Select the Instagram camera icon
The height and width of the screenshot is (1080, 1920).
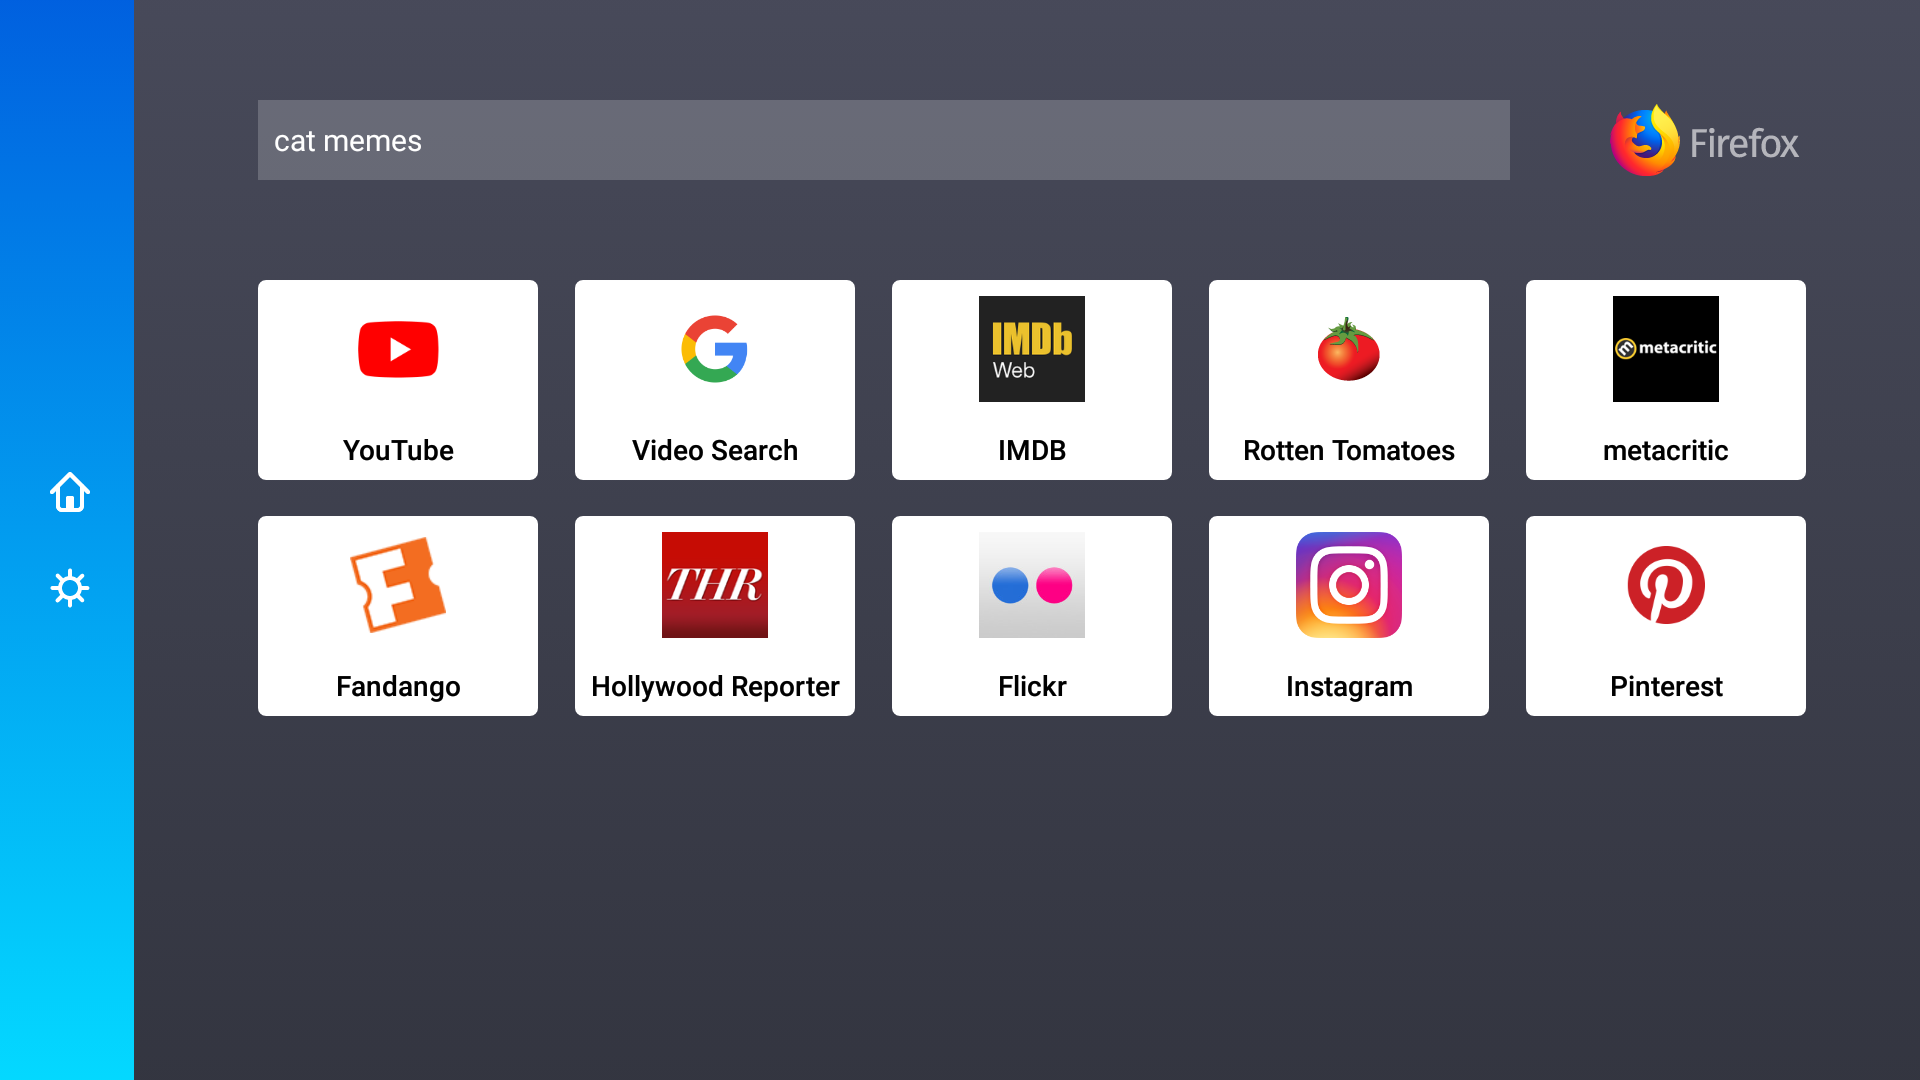1348,585
